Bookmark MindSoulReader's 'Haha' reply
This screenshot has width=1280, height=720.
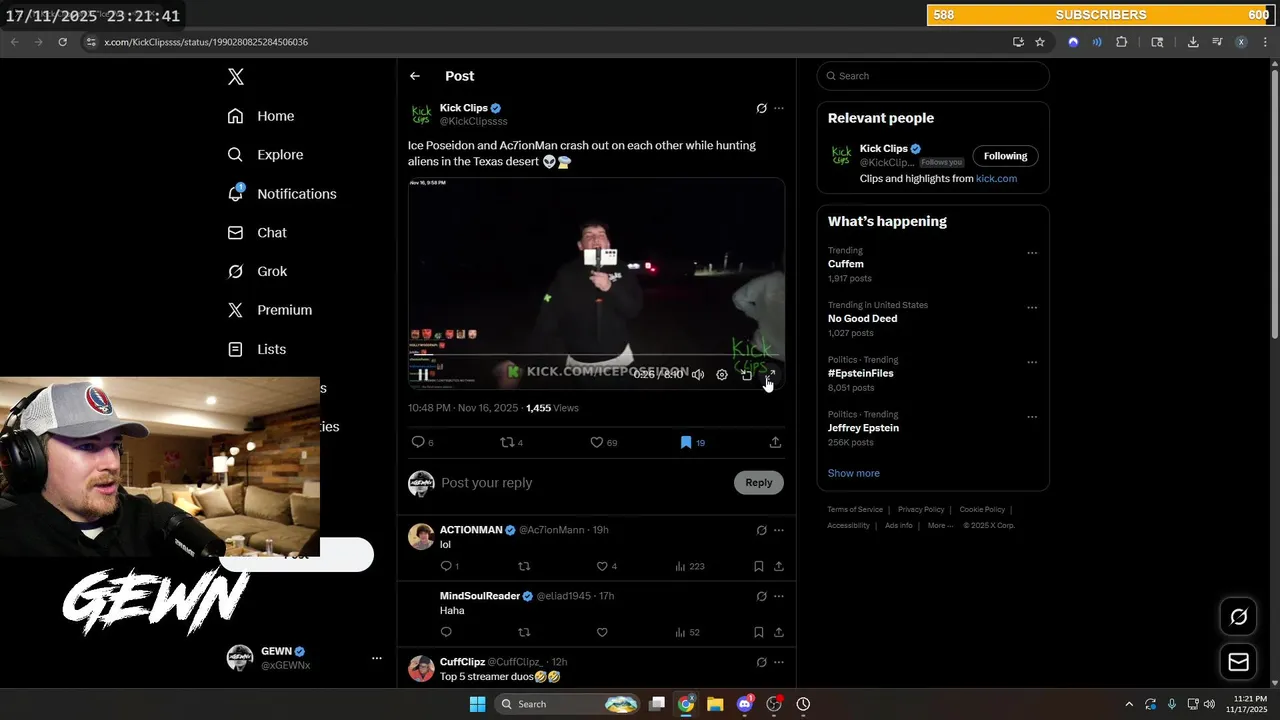[758, 632]
